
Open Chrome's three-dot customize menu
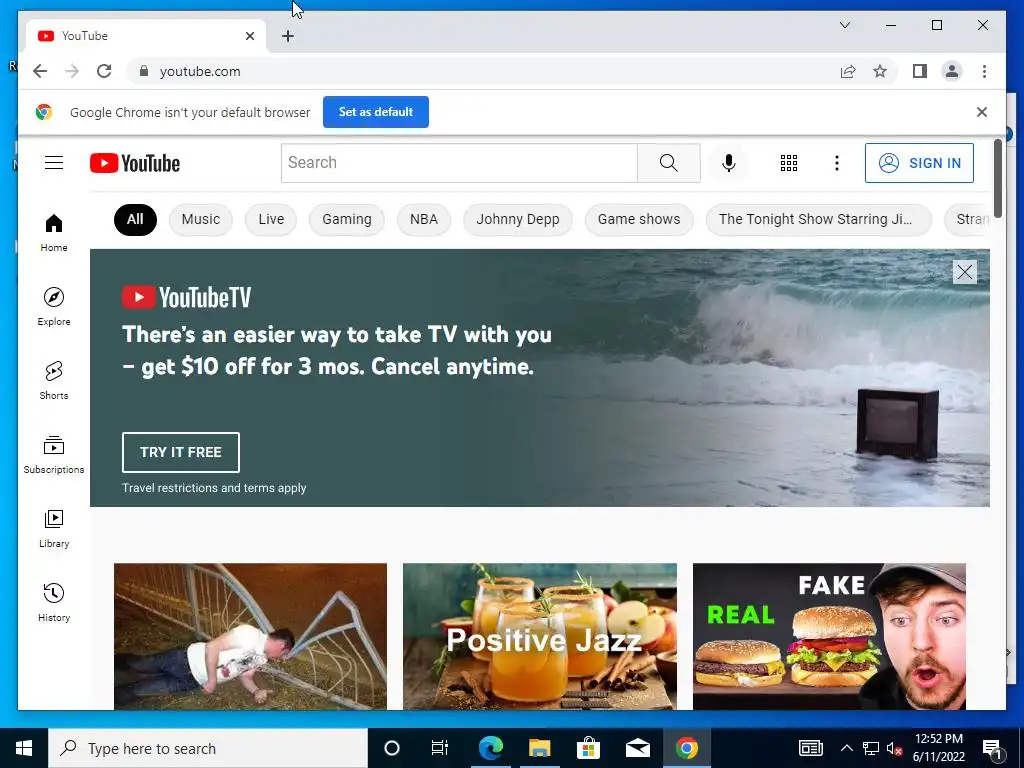click(984, 71)
